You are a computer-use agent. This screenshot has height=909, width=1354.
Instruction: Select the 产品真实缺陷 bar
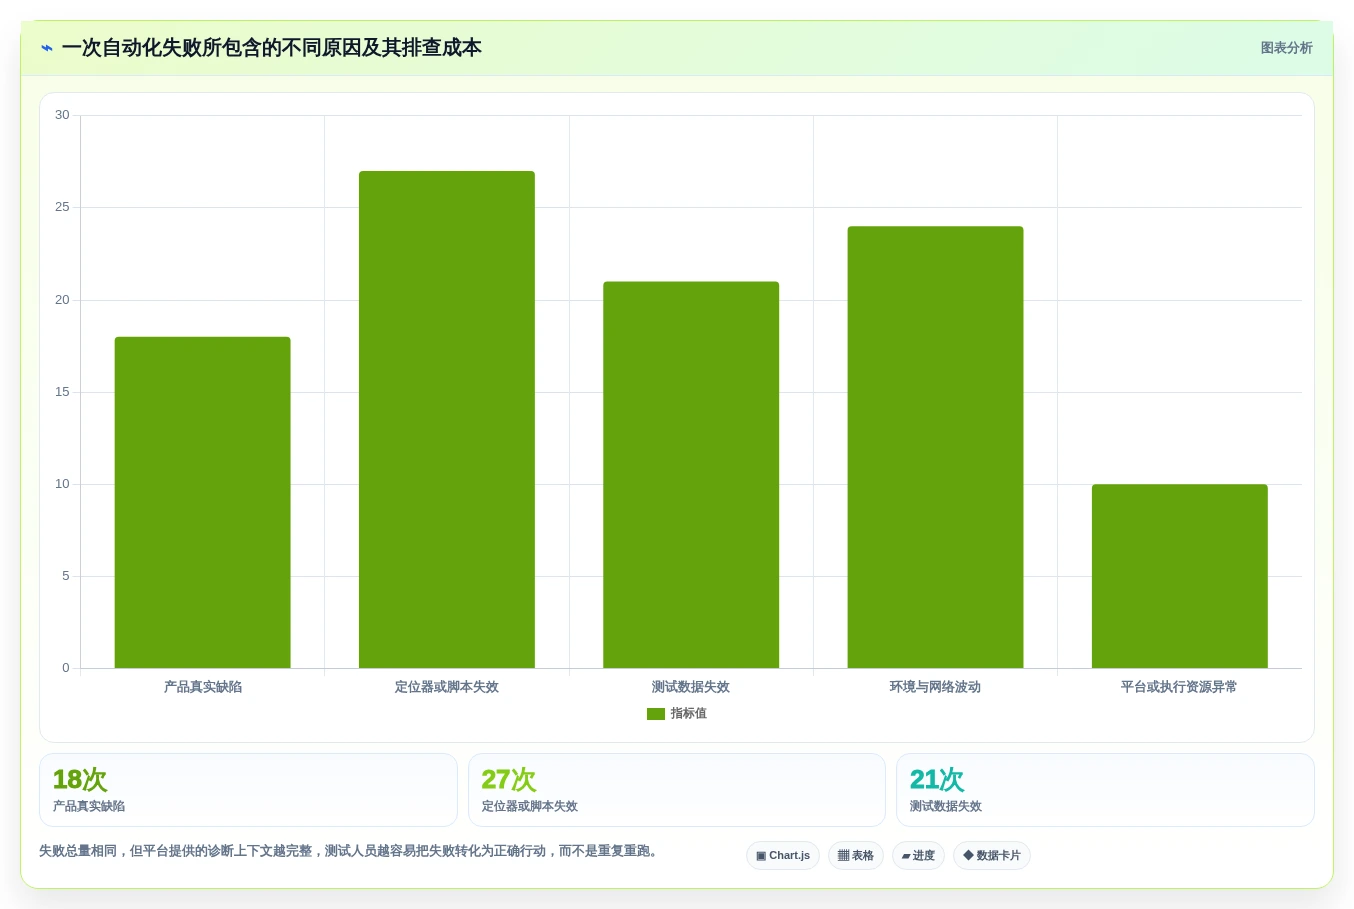pos(202,502)
